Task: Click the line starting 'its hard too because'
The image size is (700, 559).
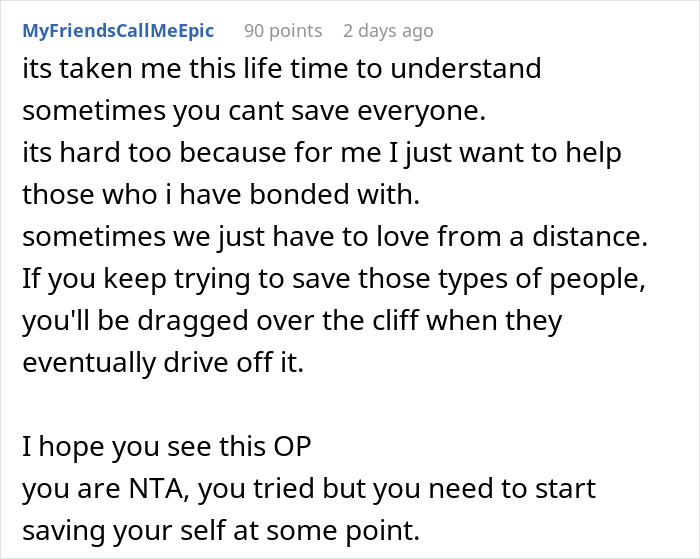Action: (x=321, y=154)
